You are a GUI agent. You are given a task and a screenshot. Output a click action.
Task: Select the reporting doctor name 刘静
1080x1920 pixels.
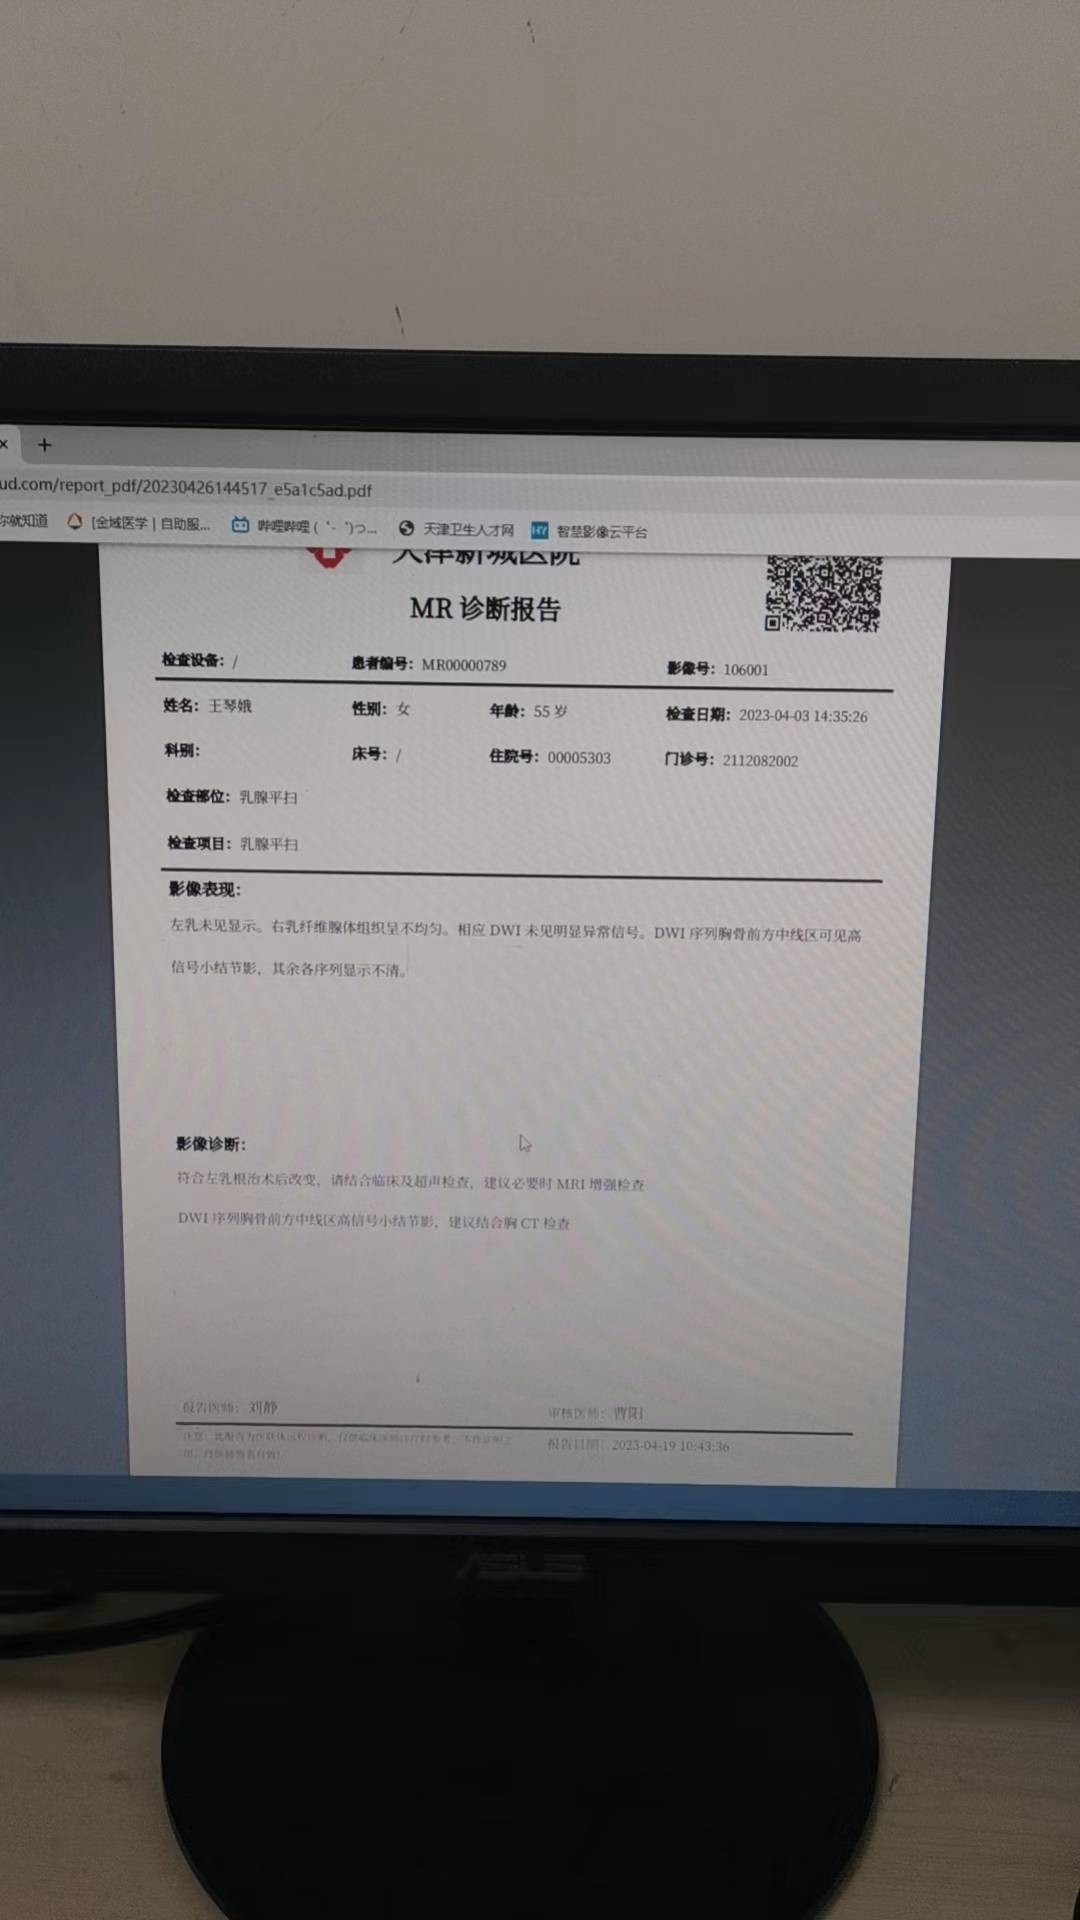(263, 1407)
